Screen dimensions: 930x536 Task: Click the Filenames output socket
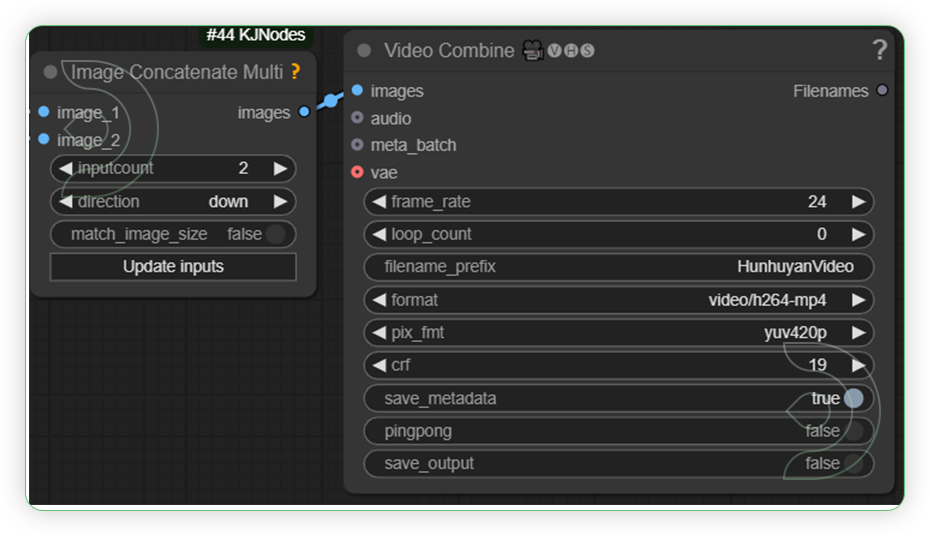pyautogui.click(x=883, y=90)
